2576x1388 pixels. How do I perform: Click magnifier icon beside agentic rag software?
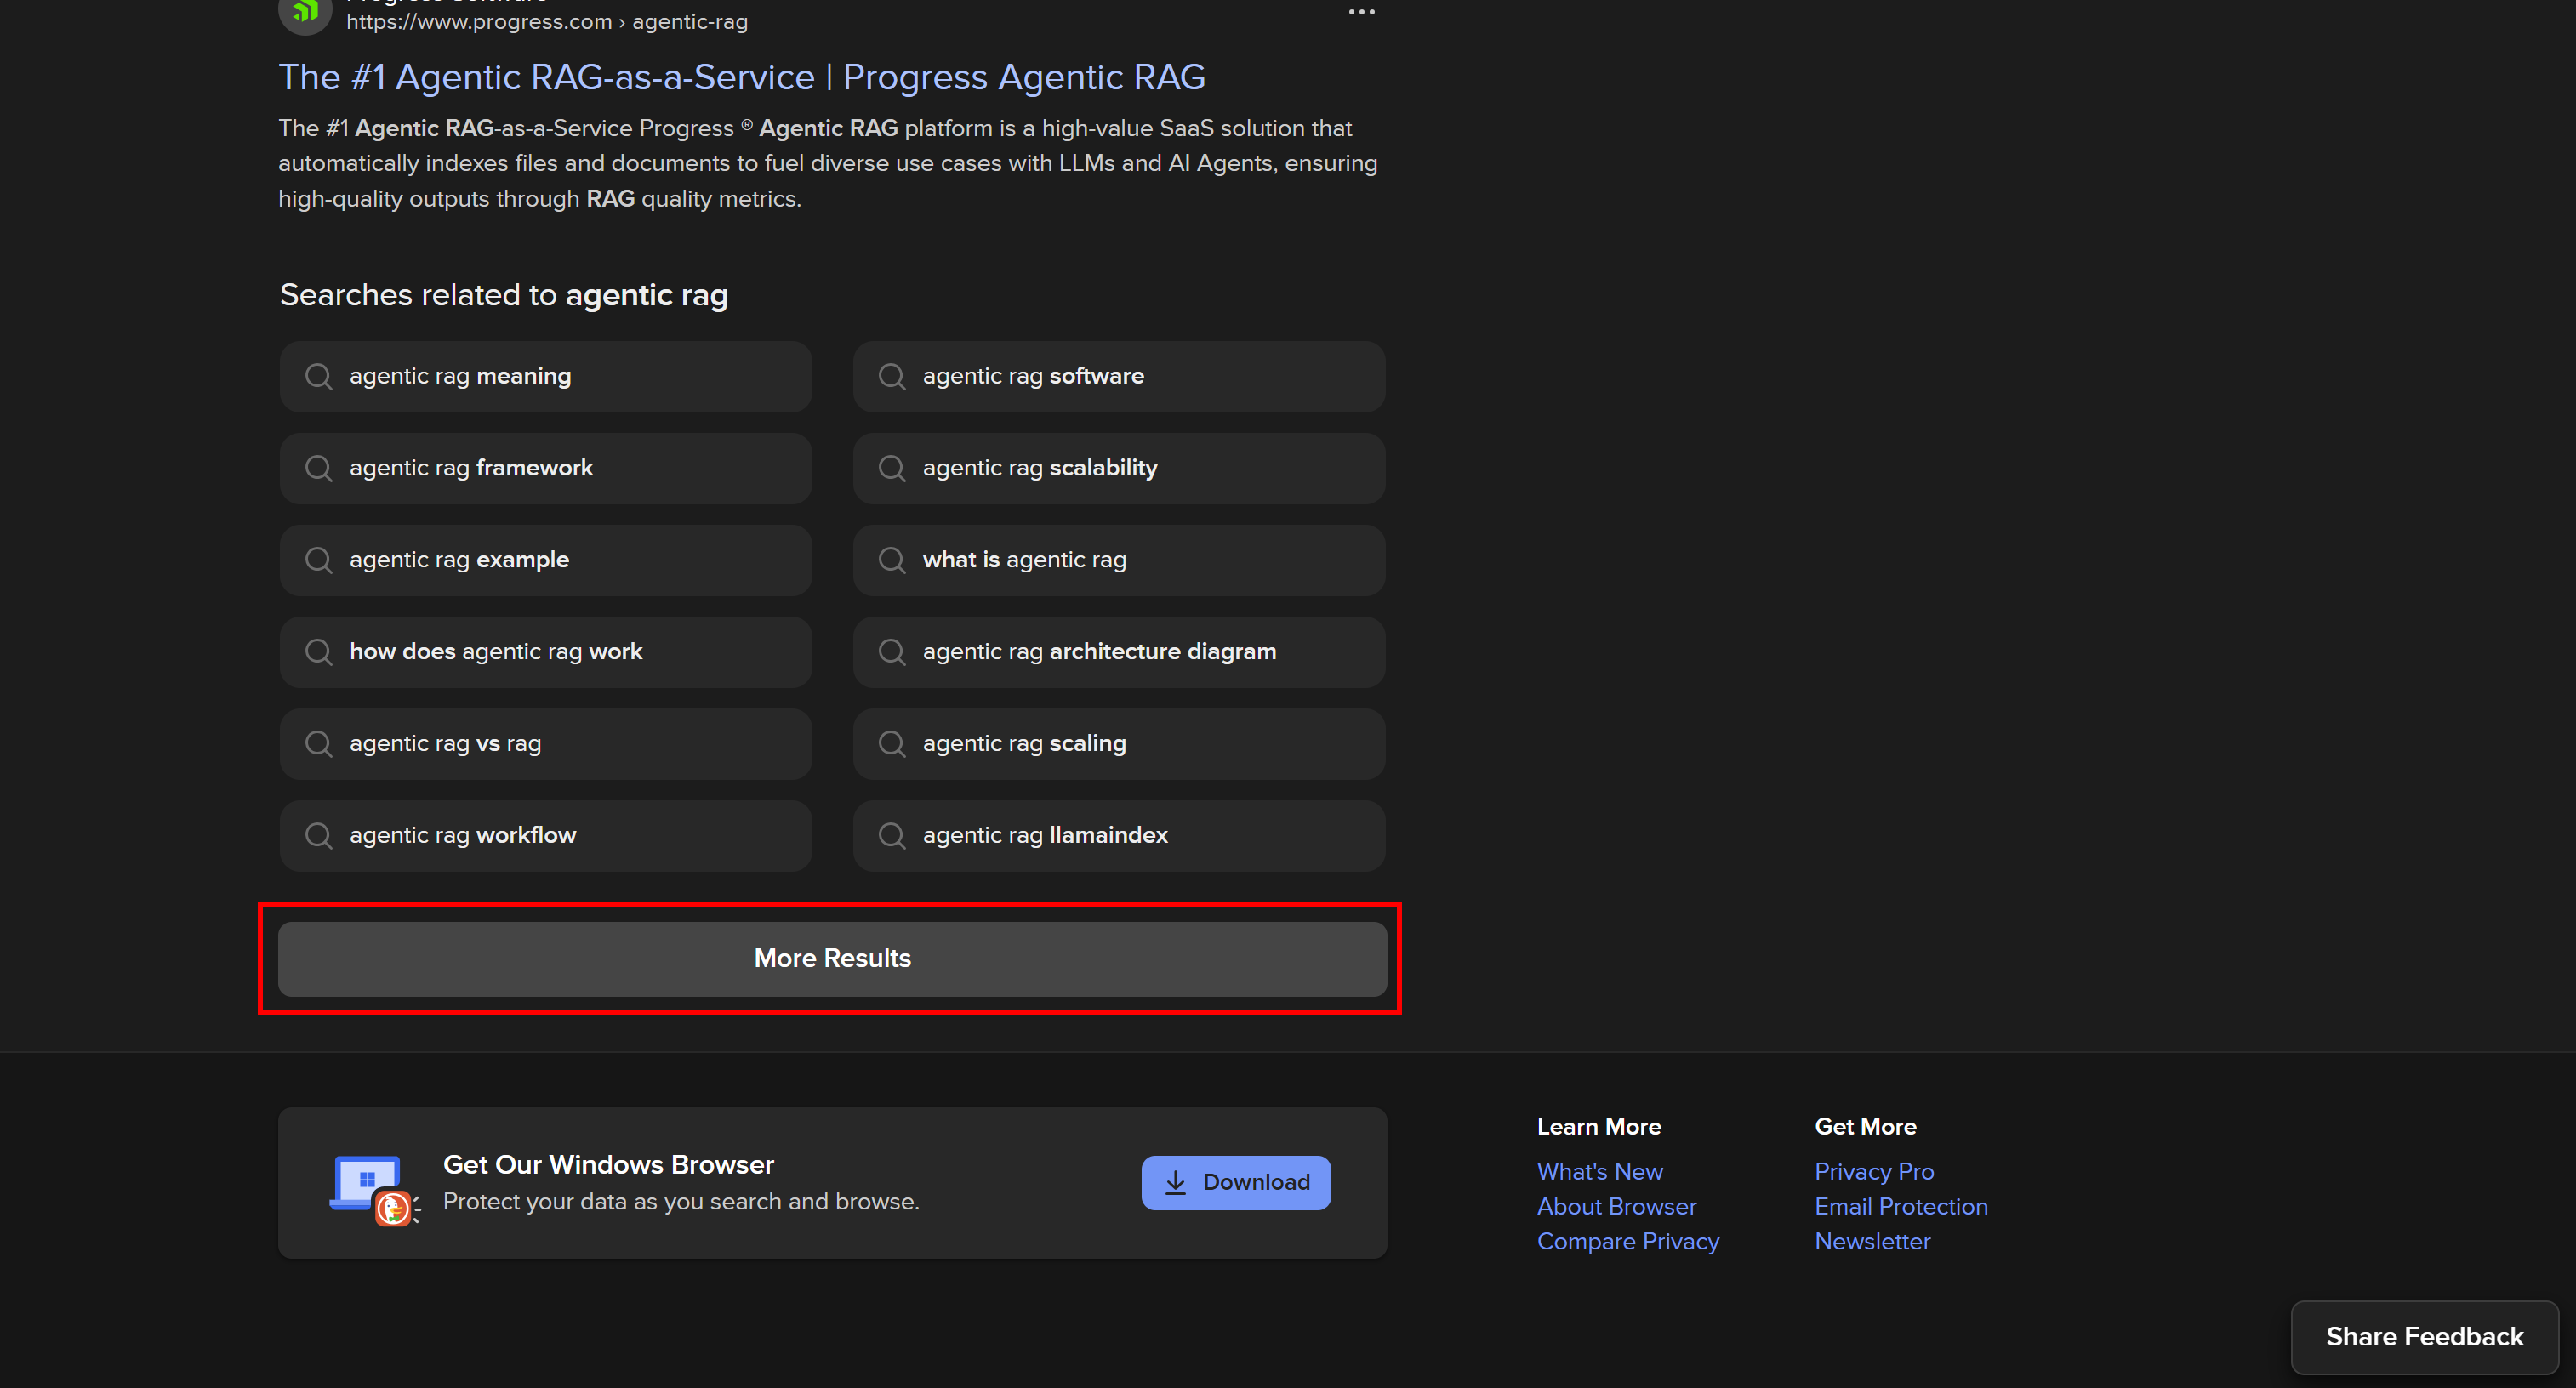891,376
